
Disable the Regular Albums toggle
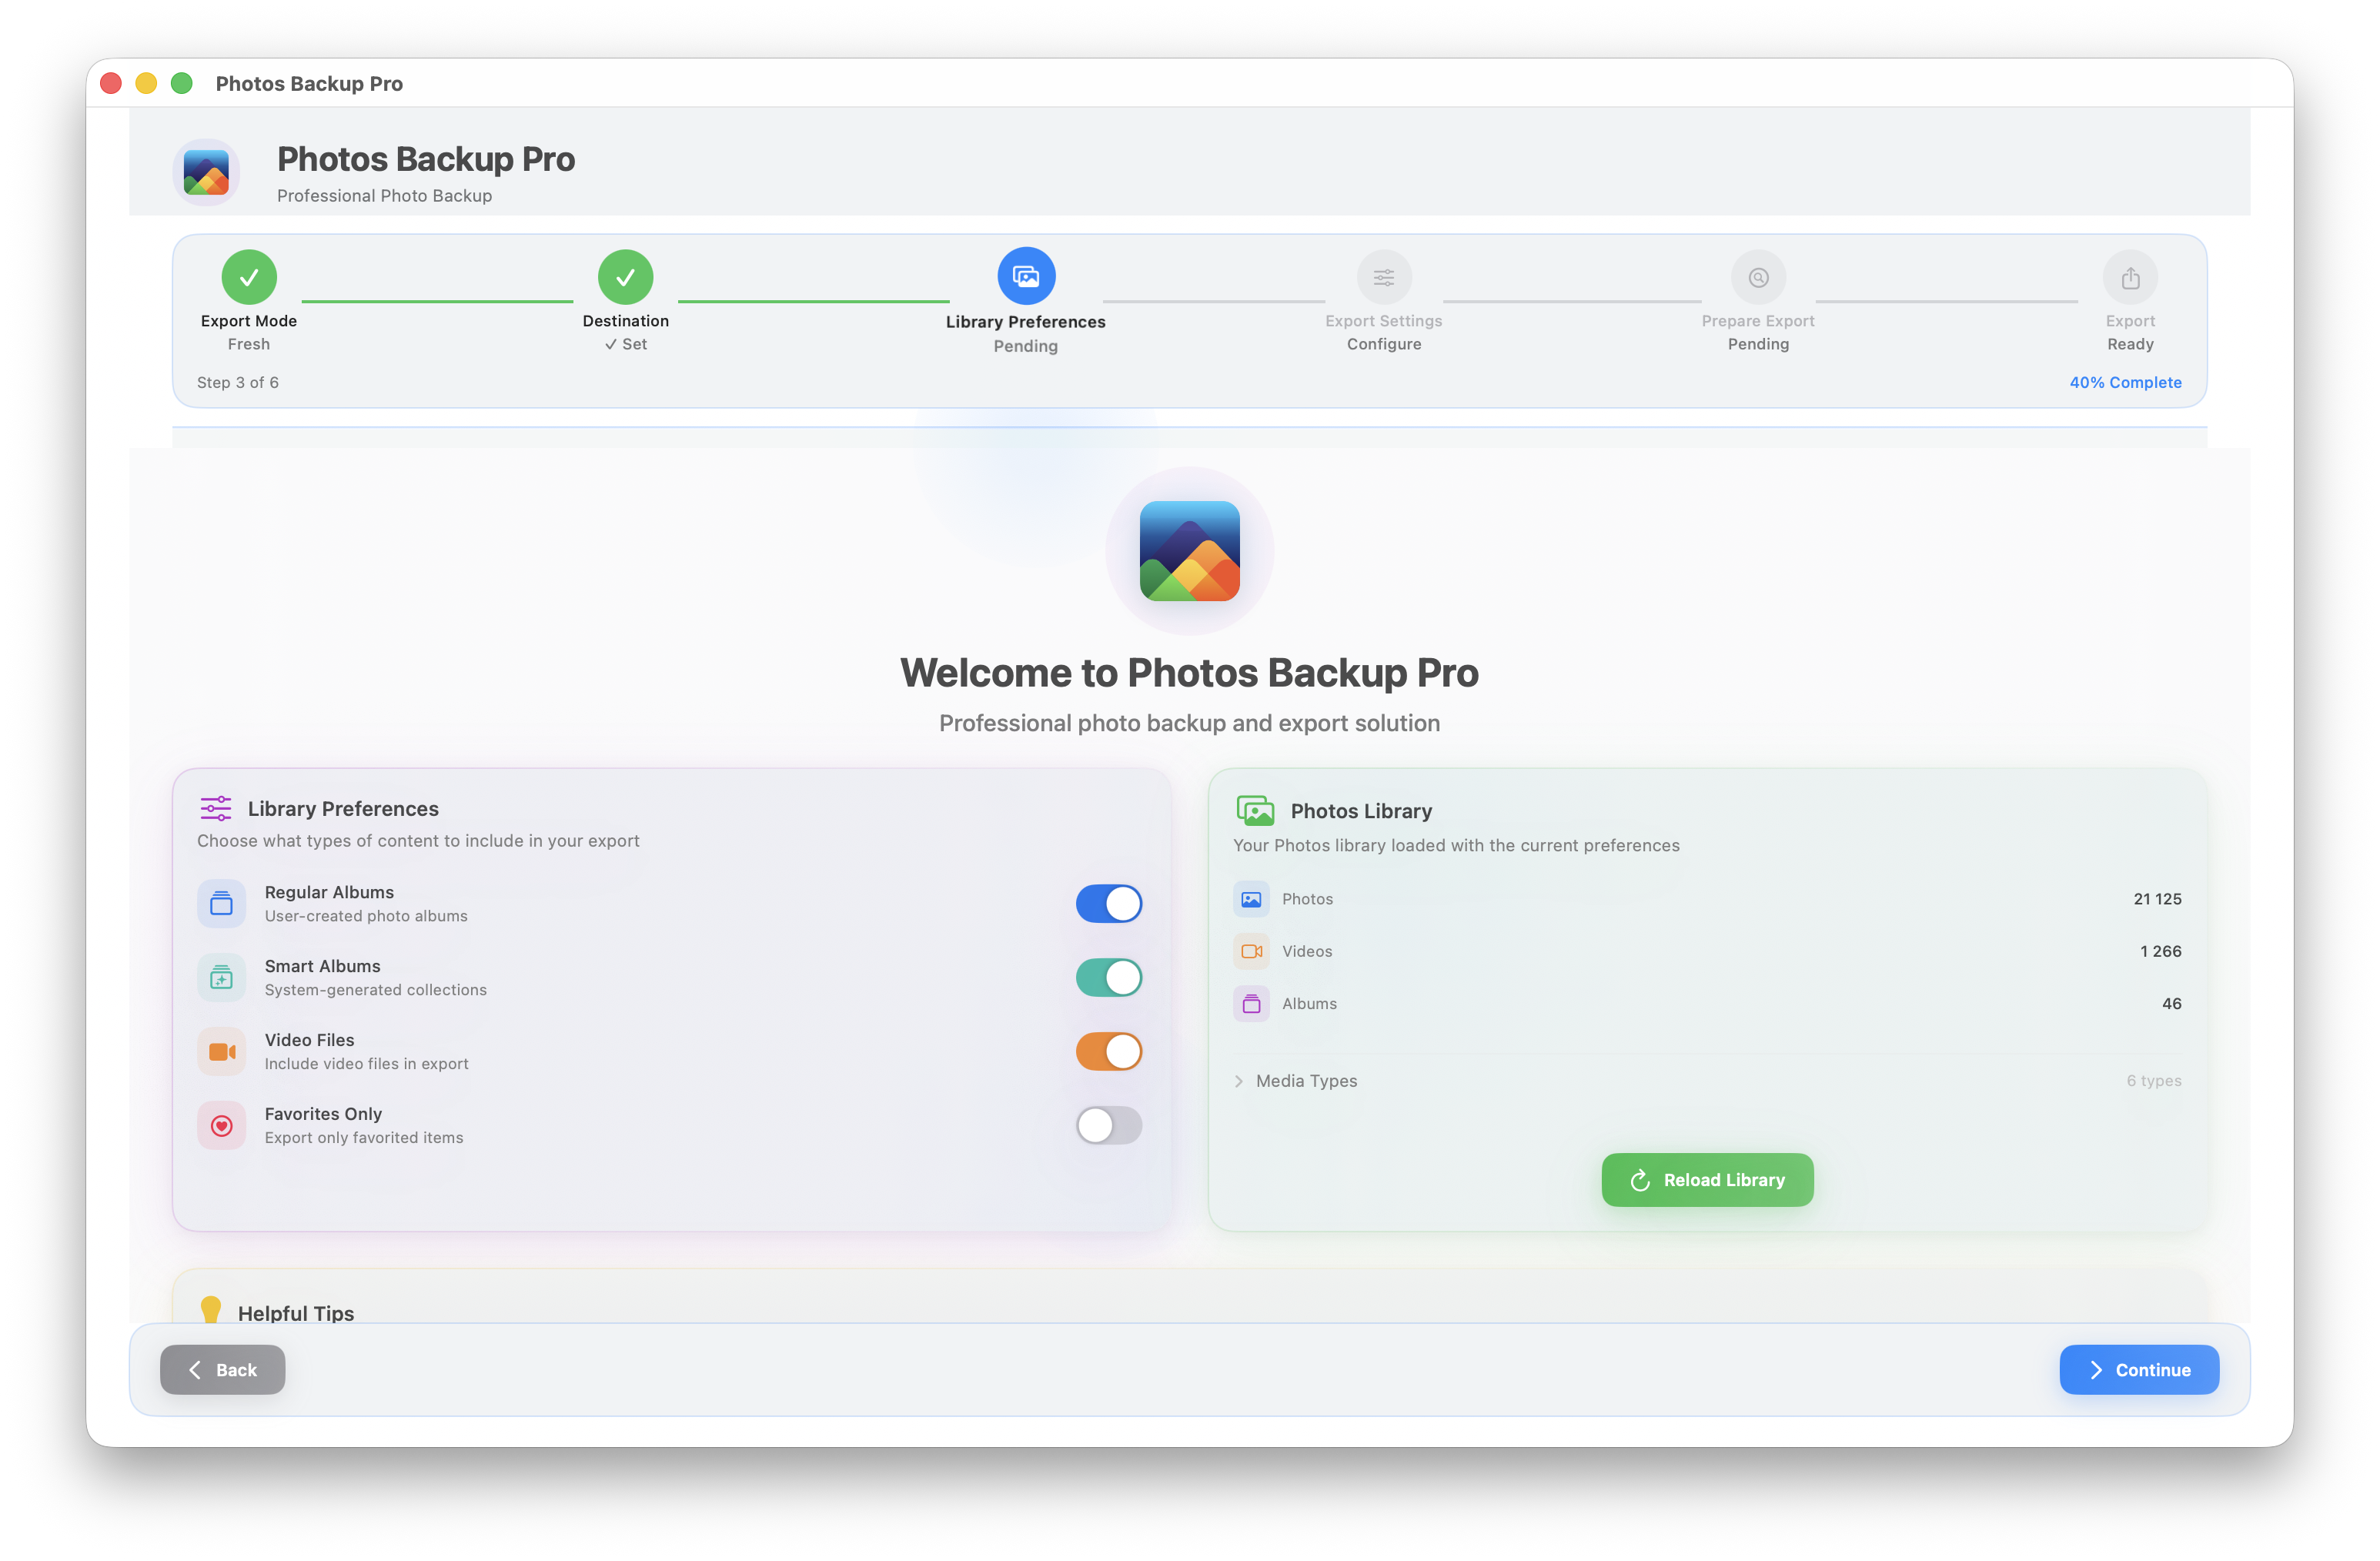[x=1109, y=903]
